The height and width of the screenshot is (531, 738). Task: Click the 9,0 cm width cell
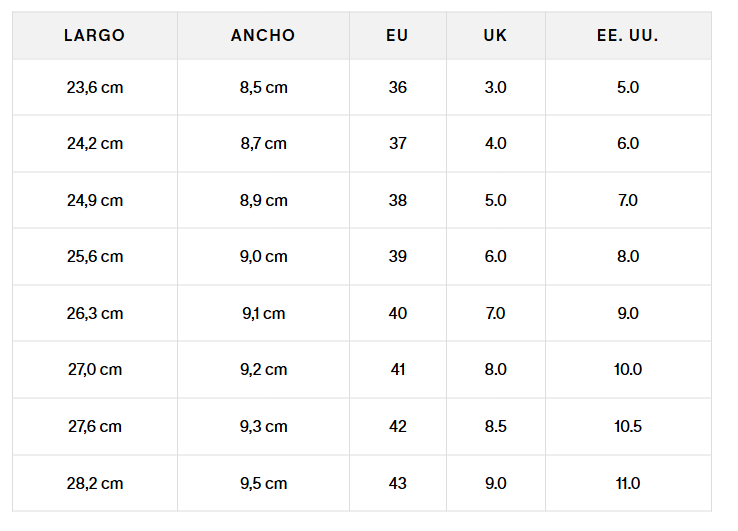[263, 256]
